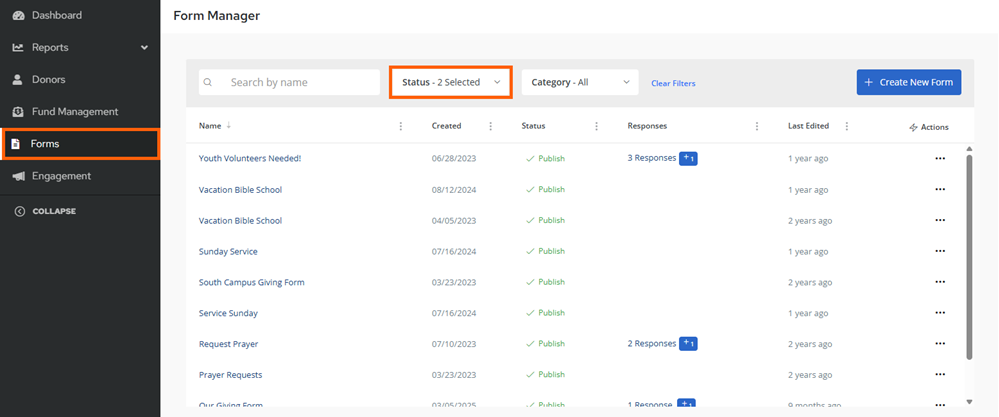Open column menu beside Responses header
999x417 pixels.
[757, 126]
